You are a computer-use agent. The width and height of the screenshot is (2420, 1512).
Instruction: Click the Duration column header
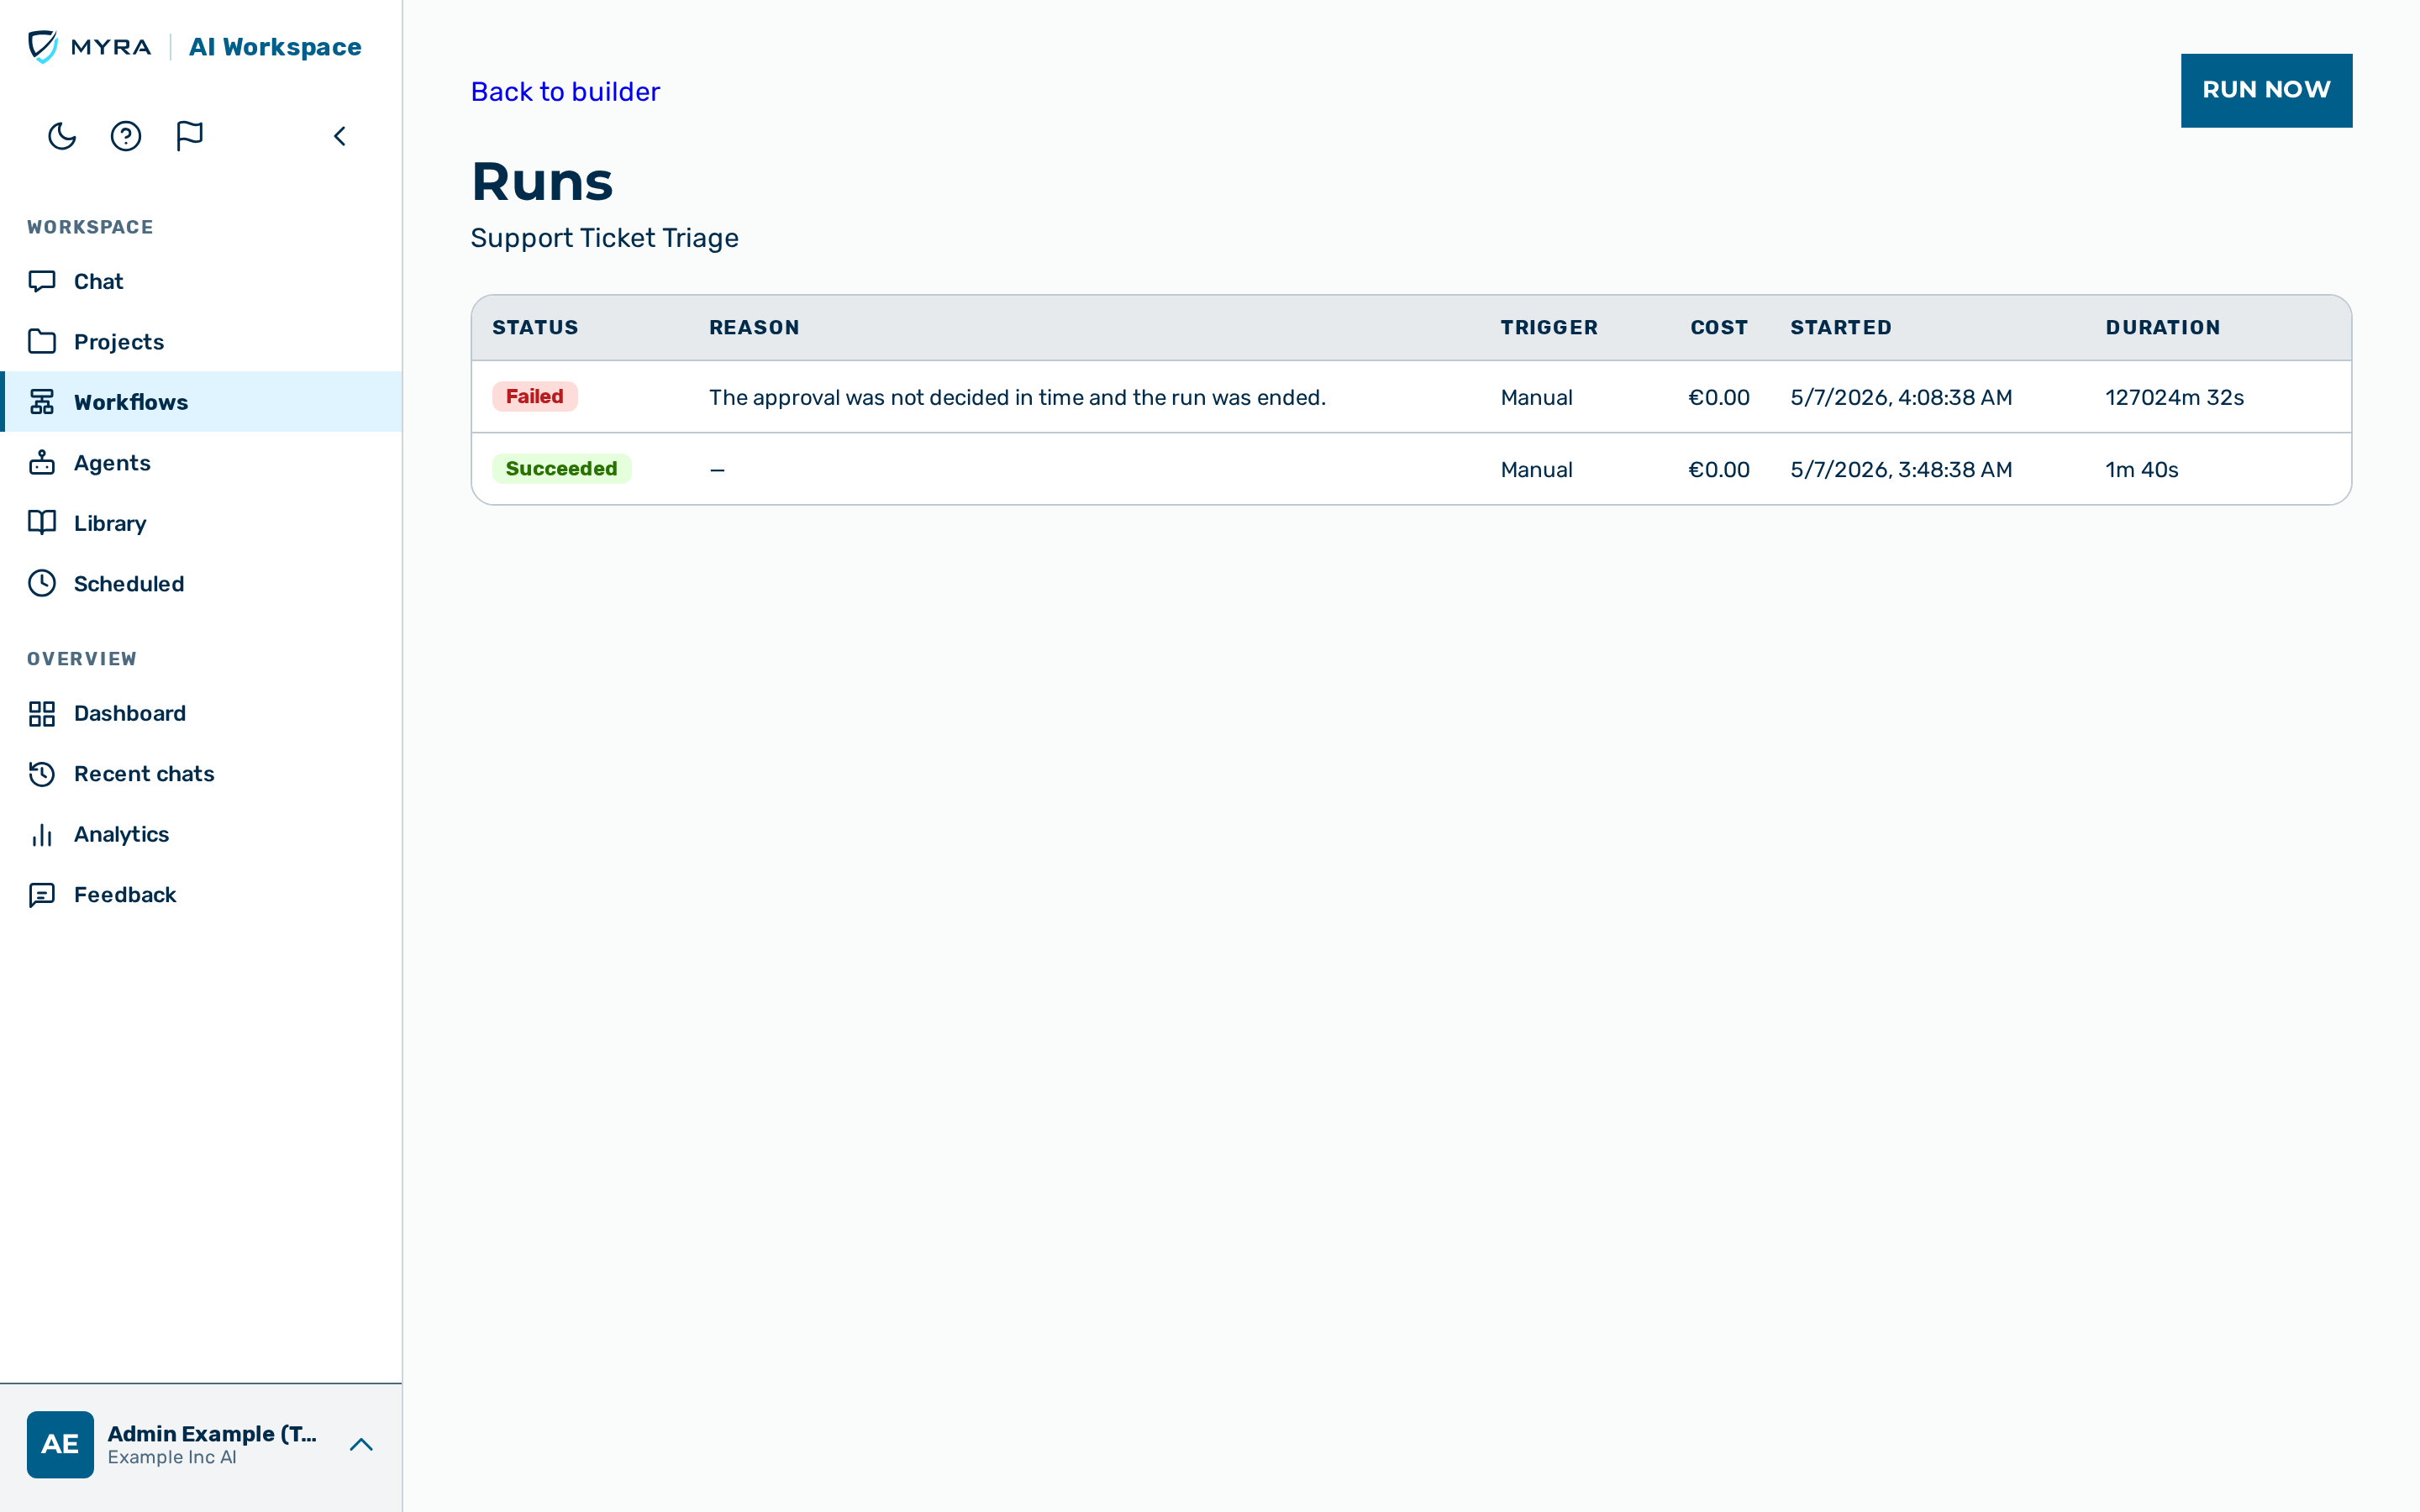point(2162,327)
